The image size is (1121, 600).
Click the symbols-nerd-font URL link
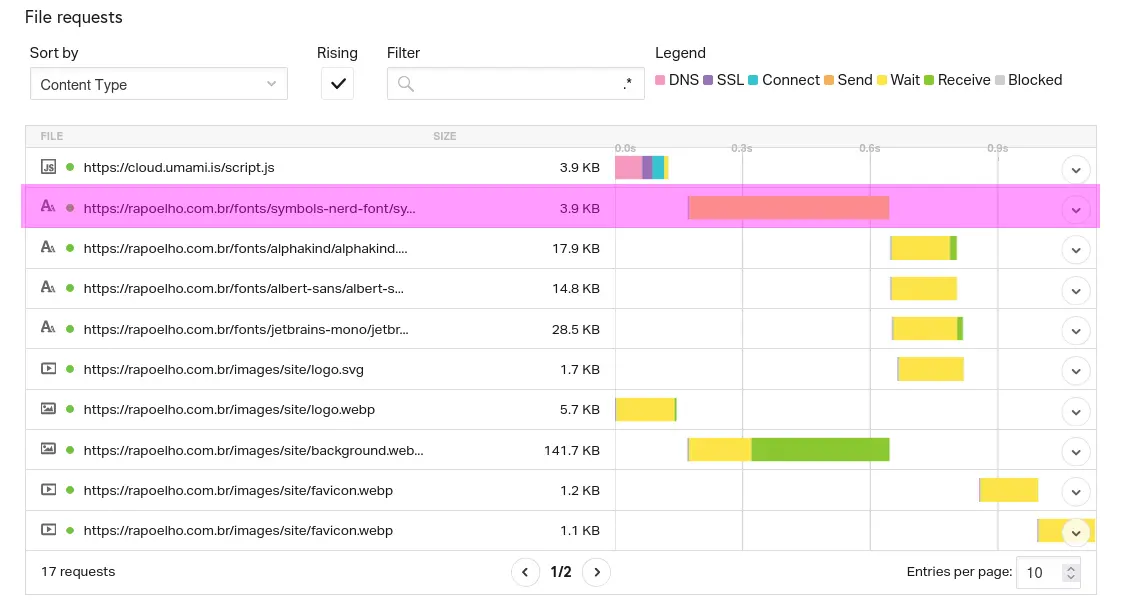tap(249, 208)
